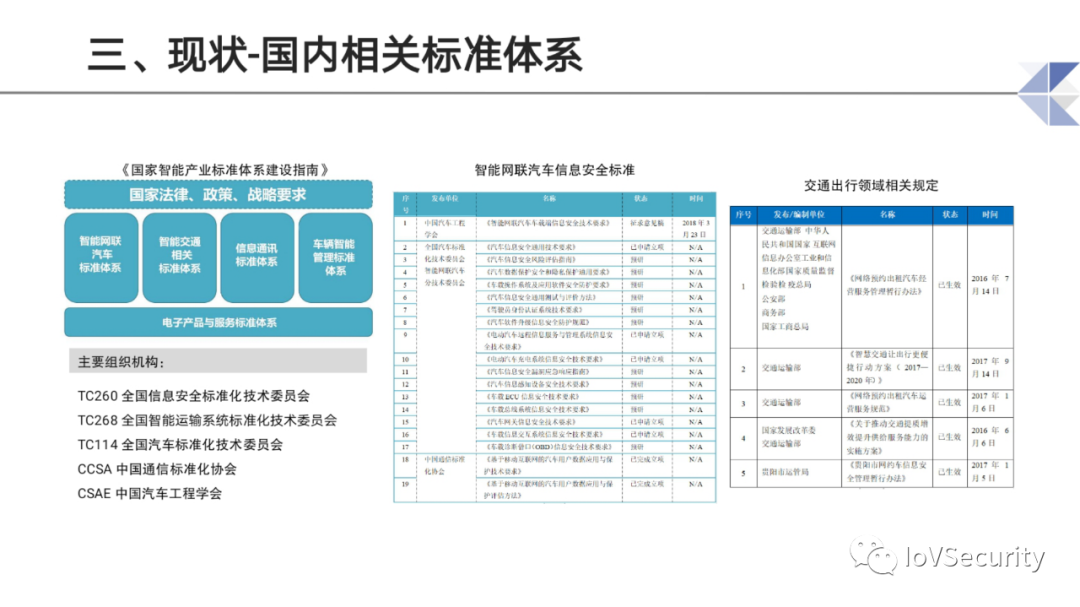
Task: Click the 公安部 line in row 1
Action: point(773,299)
